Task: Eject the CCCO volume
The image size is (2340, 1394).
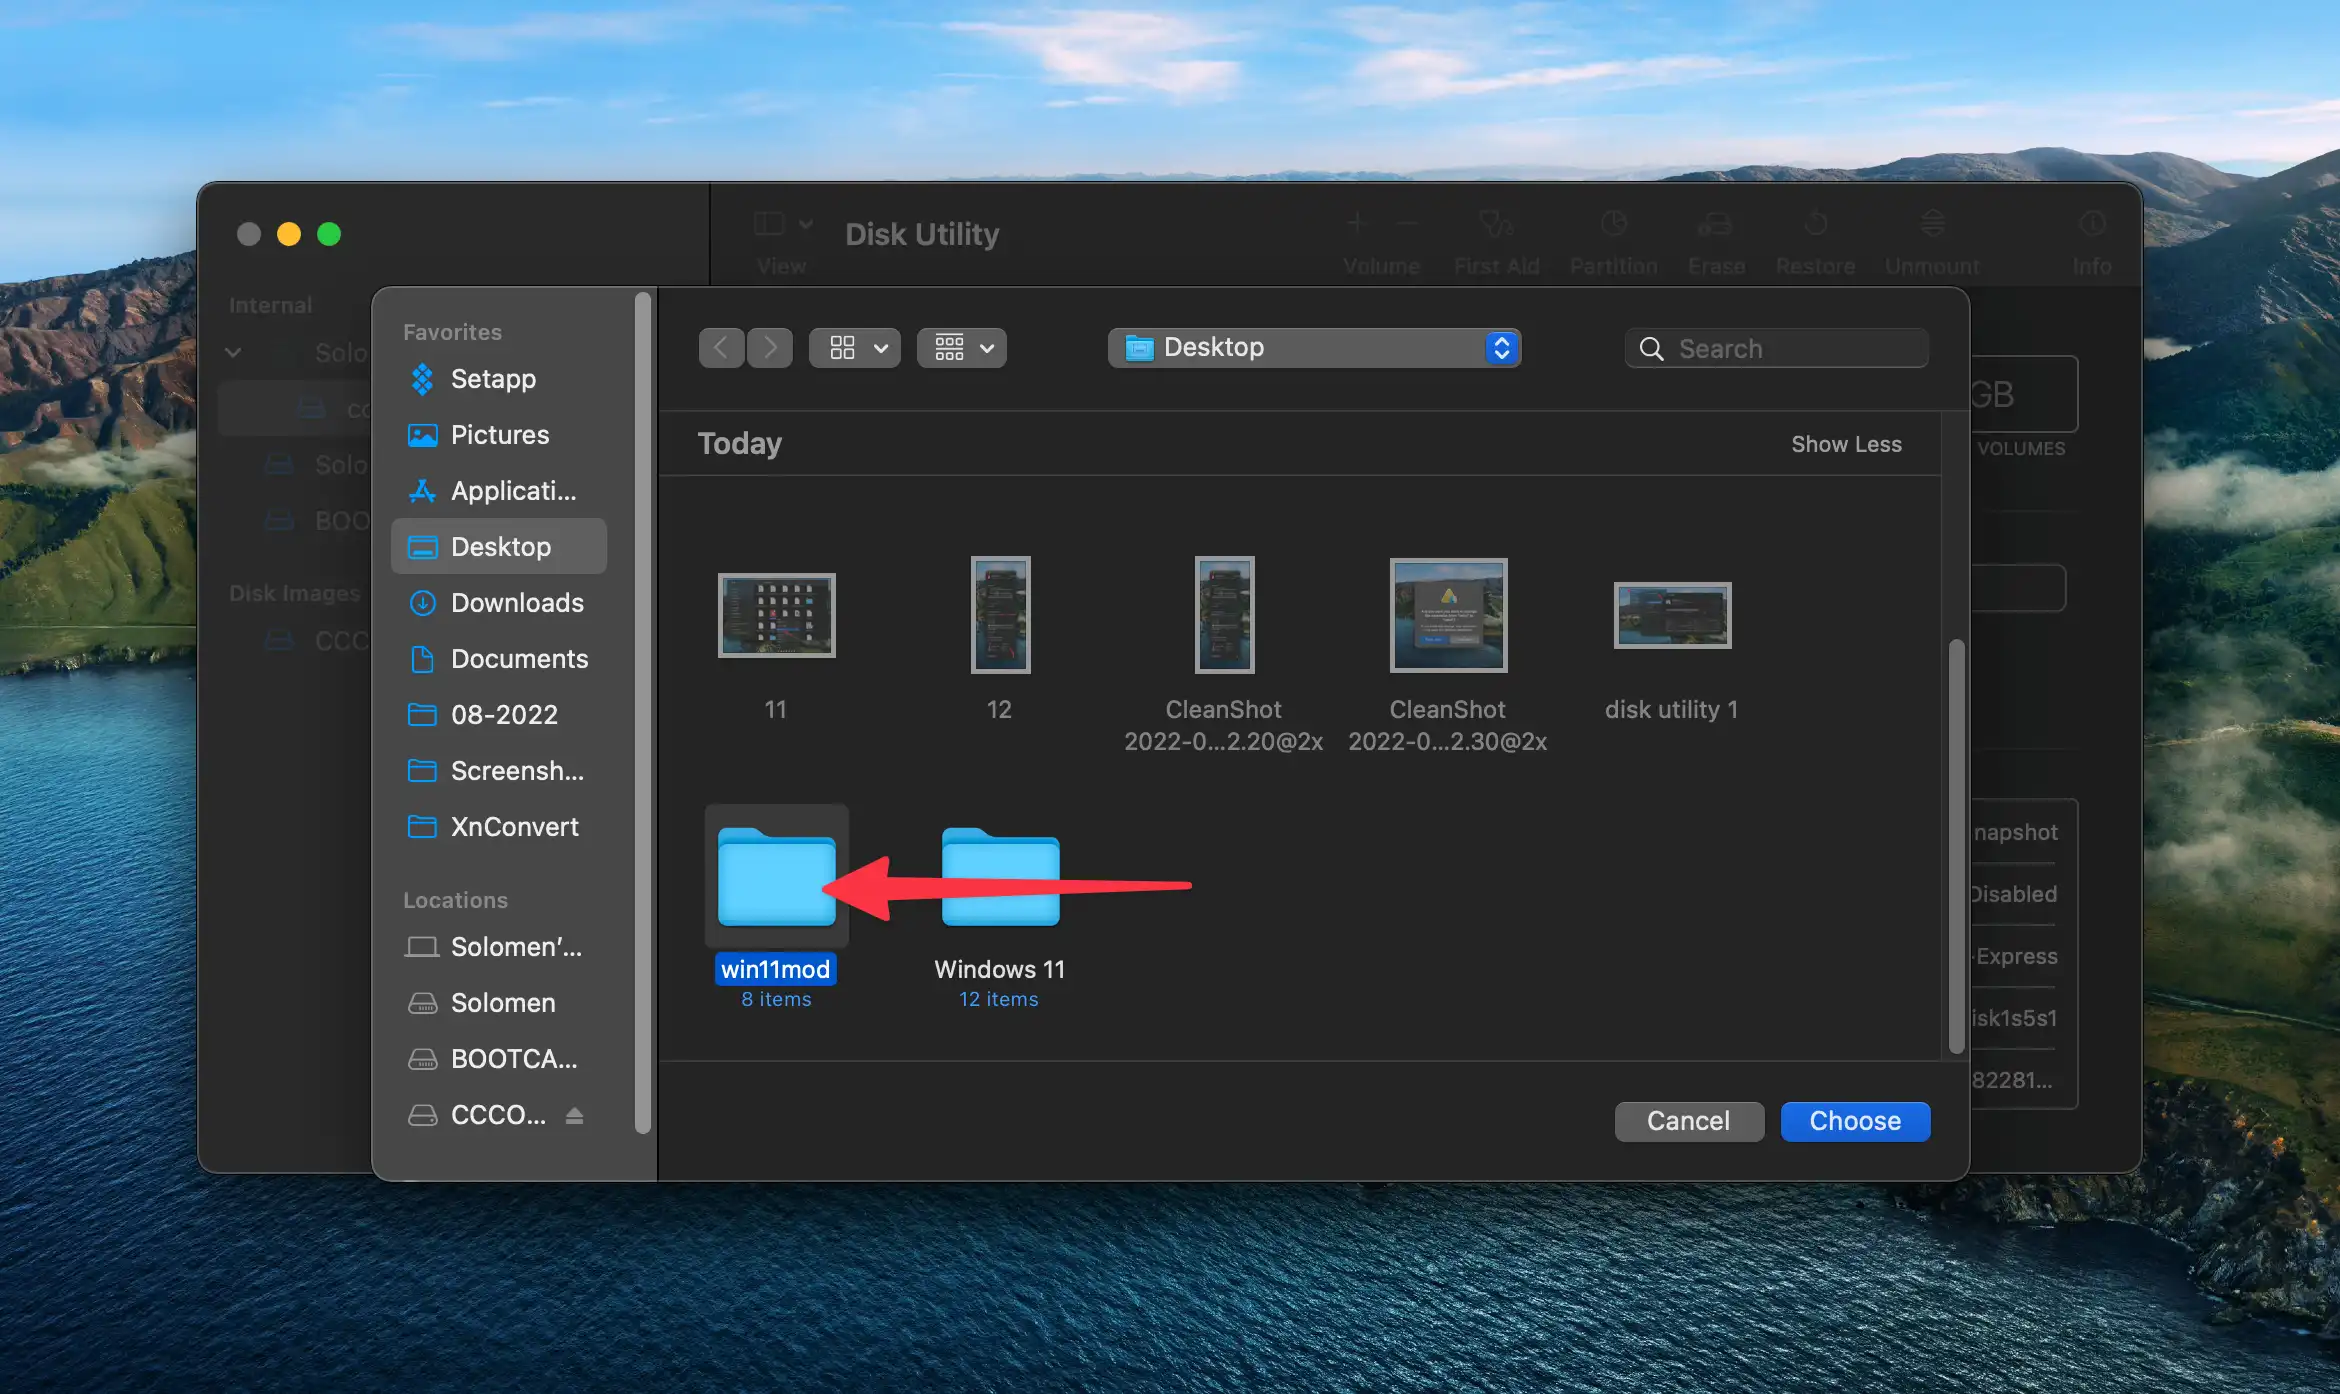Action: [x=574, y=1115]
